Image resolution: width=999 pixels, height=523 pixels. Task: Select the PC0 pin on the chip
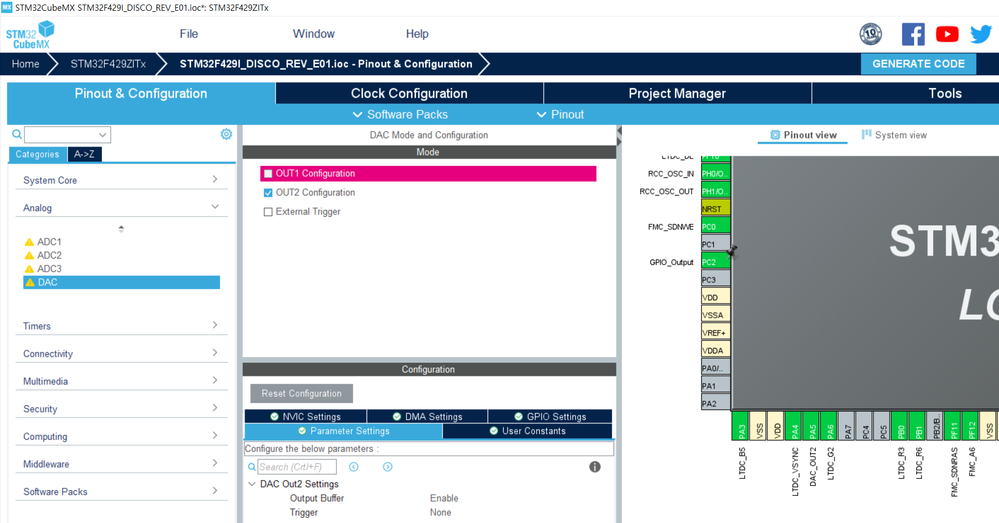[715, 226]
